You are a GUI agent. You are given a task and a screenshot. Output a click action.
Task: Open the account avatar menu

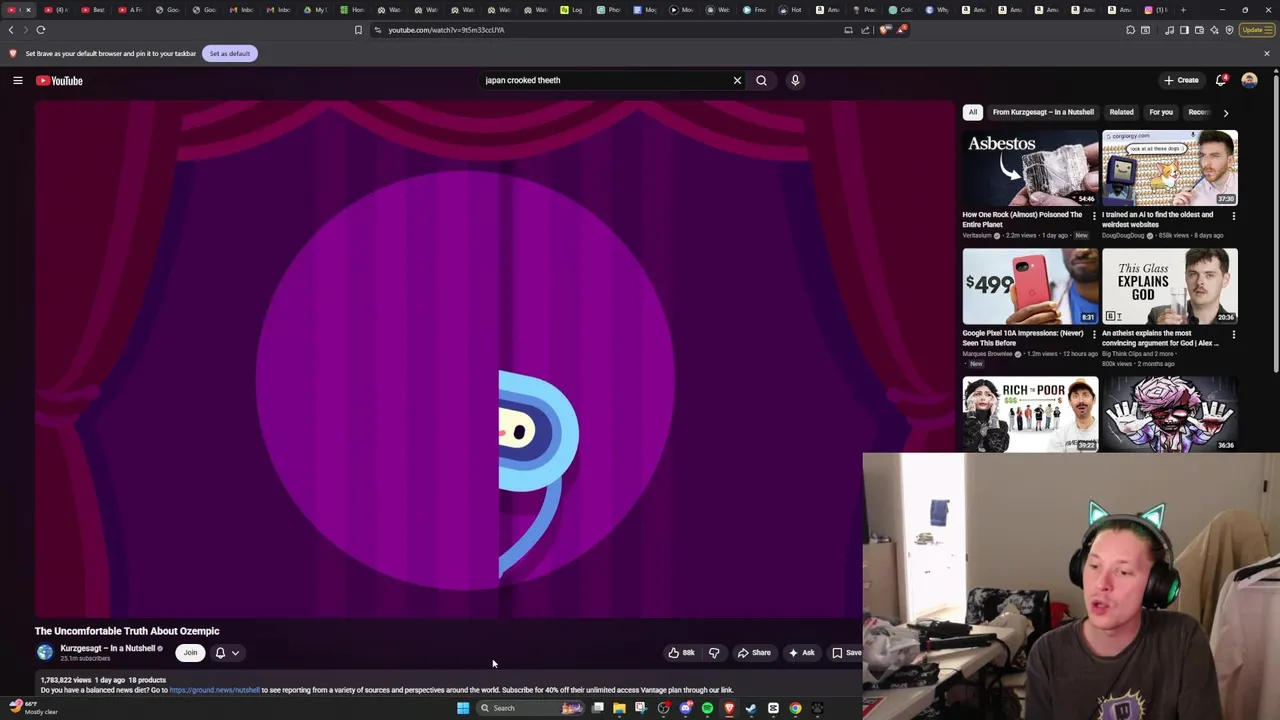coord(1249,80)
